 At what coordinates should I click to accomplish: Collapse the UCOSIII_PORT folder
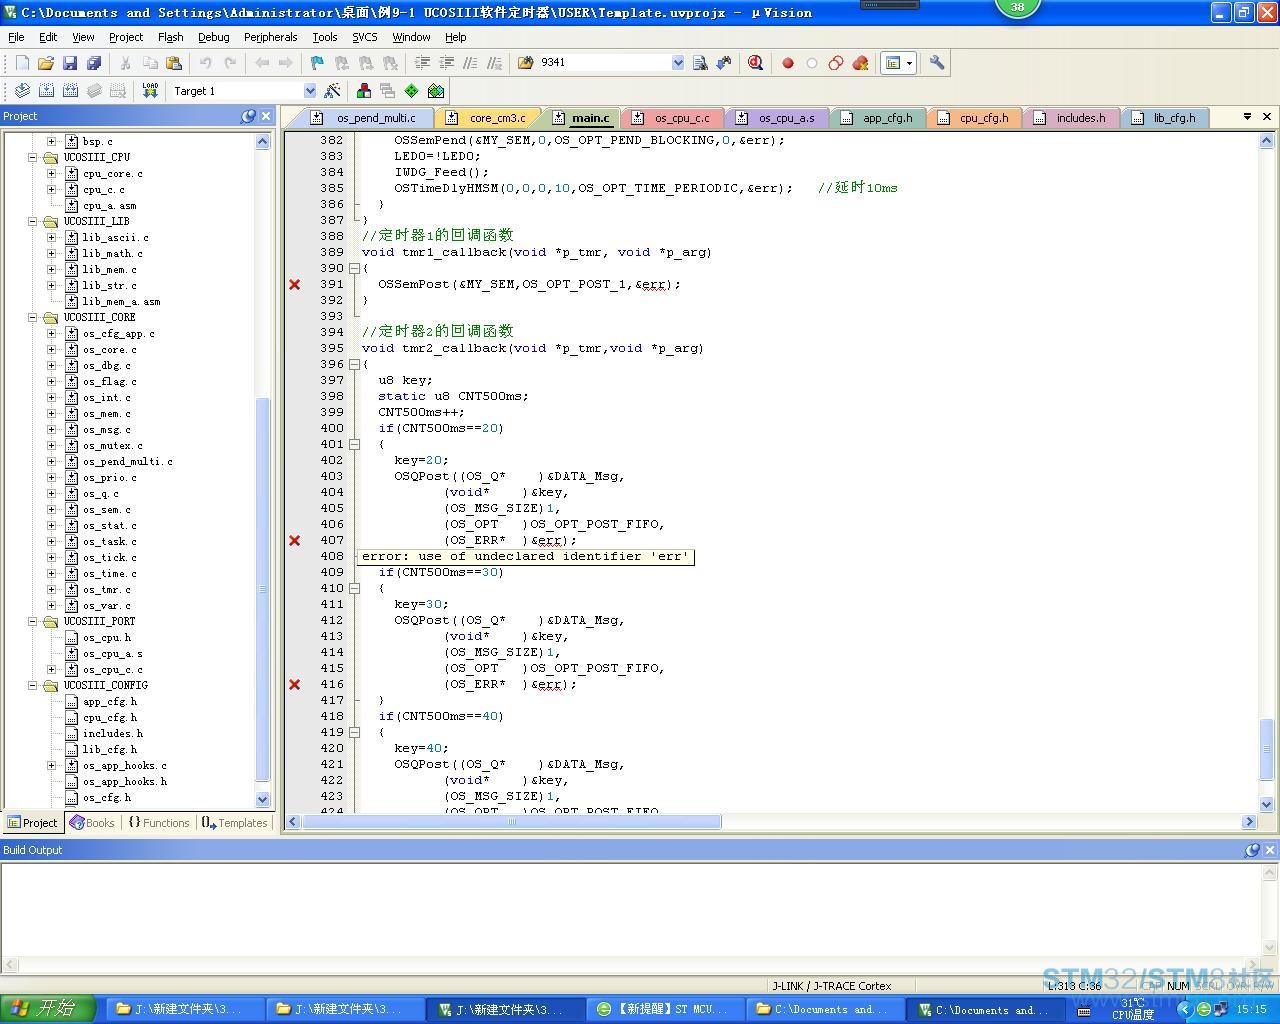pos(32,621)
